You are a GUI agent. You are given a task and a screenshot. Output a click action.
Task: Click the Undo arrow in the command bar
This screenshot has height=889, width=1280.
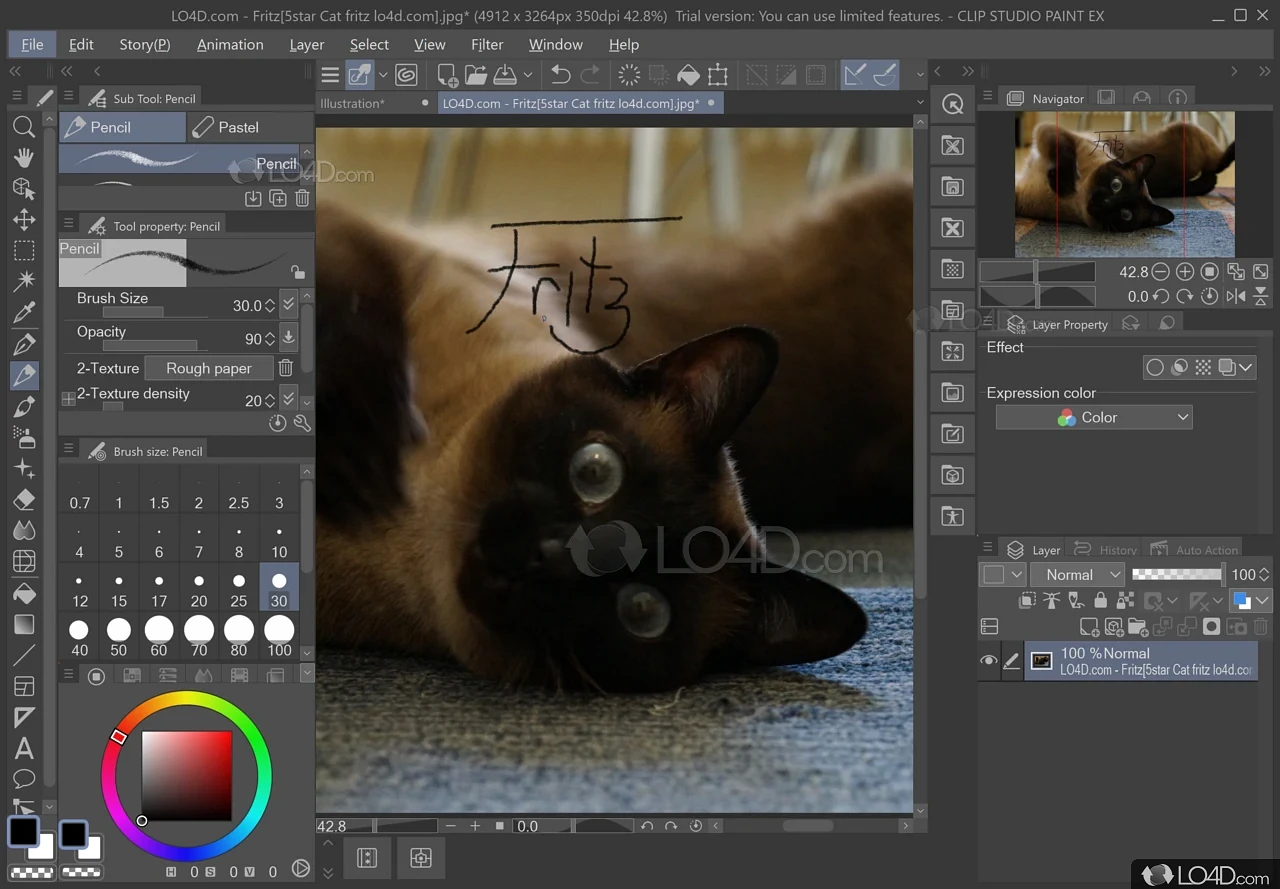pyautogui.click(x=561, y=75)
